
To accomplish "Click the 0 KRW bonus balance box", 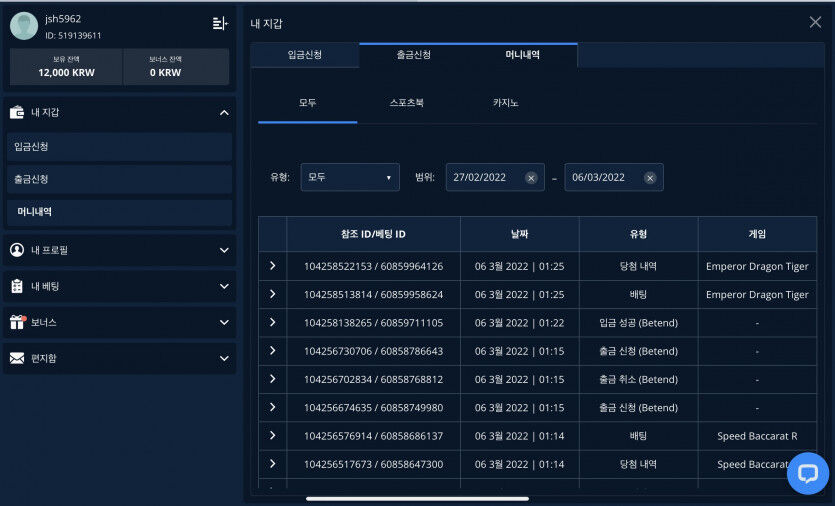I will pyautogui.click(x=176, y=67).
